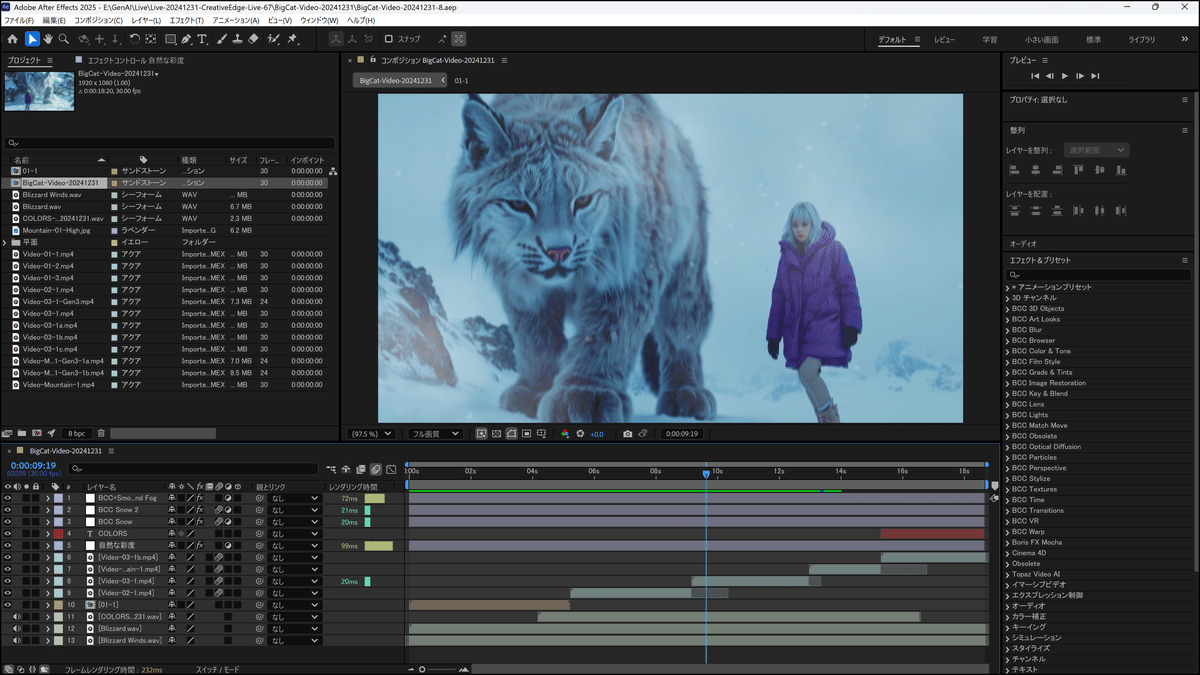The image size is (1200, 675).
Task: Select the Zoom magnifier tool
Action: pos(64,39)
